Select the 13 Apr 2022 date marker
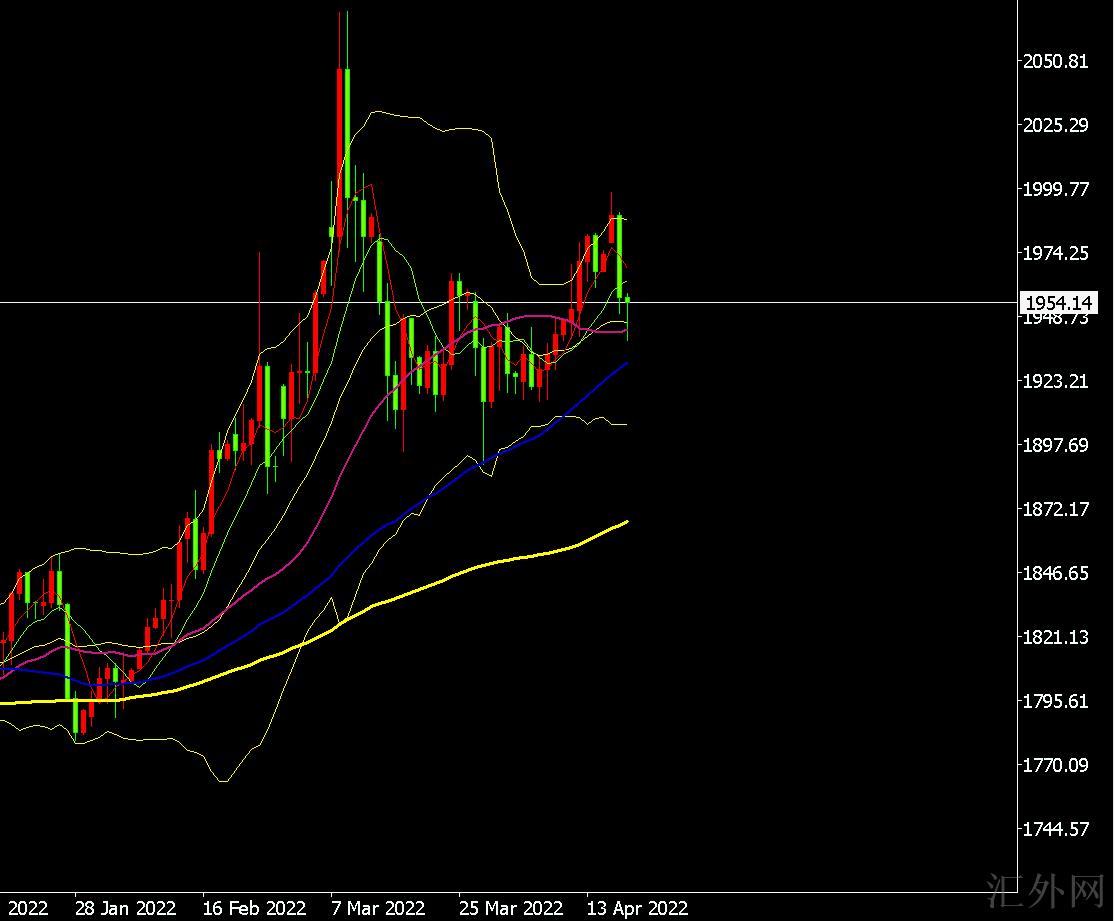Viewport: 1115px width, 921px height. [x=638, y=908]
